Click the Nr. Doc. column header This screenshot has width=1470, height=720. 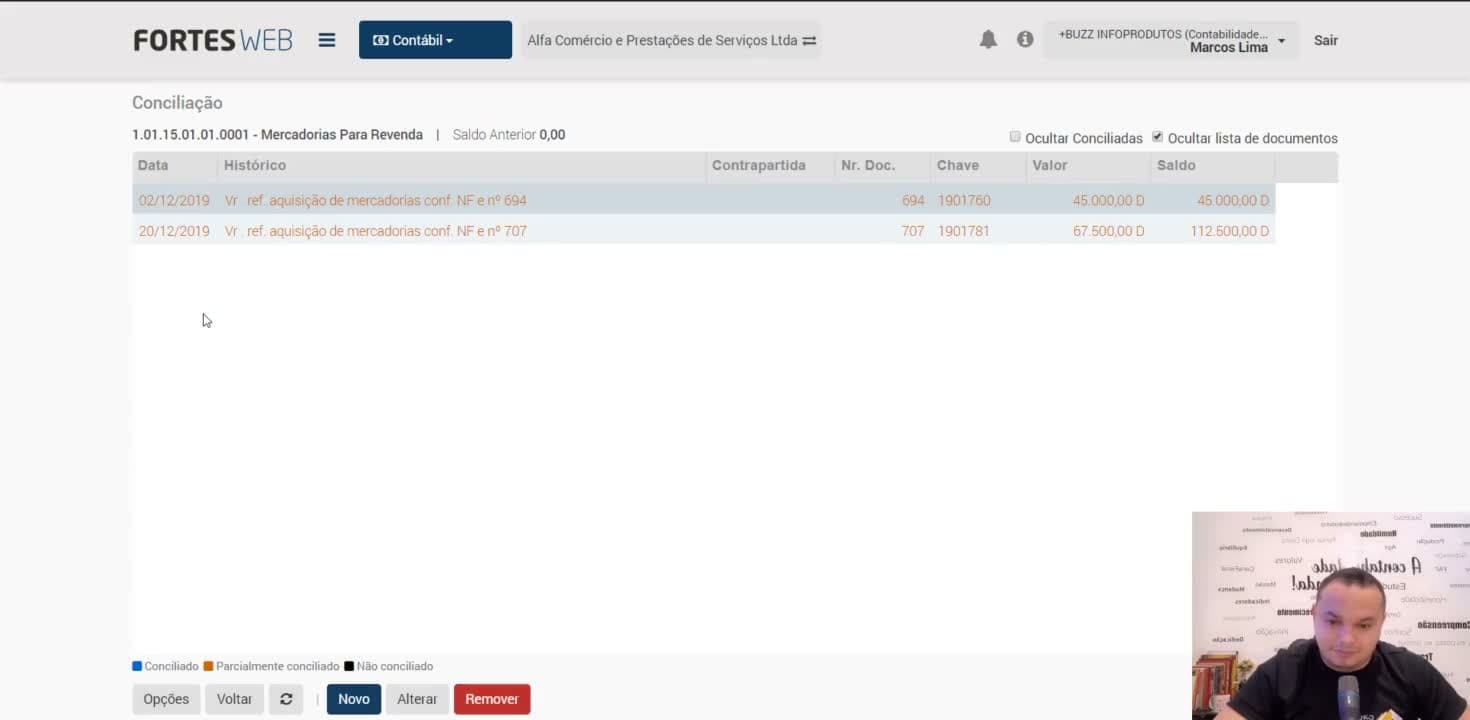pos(882,166)
